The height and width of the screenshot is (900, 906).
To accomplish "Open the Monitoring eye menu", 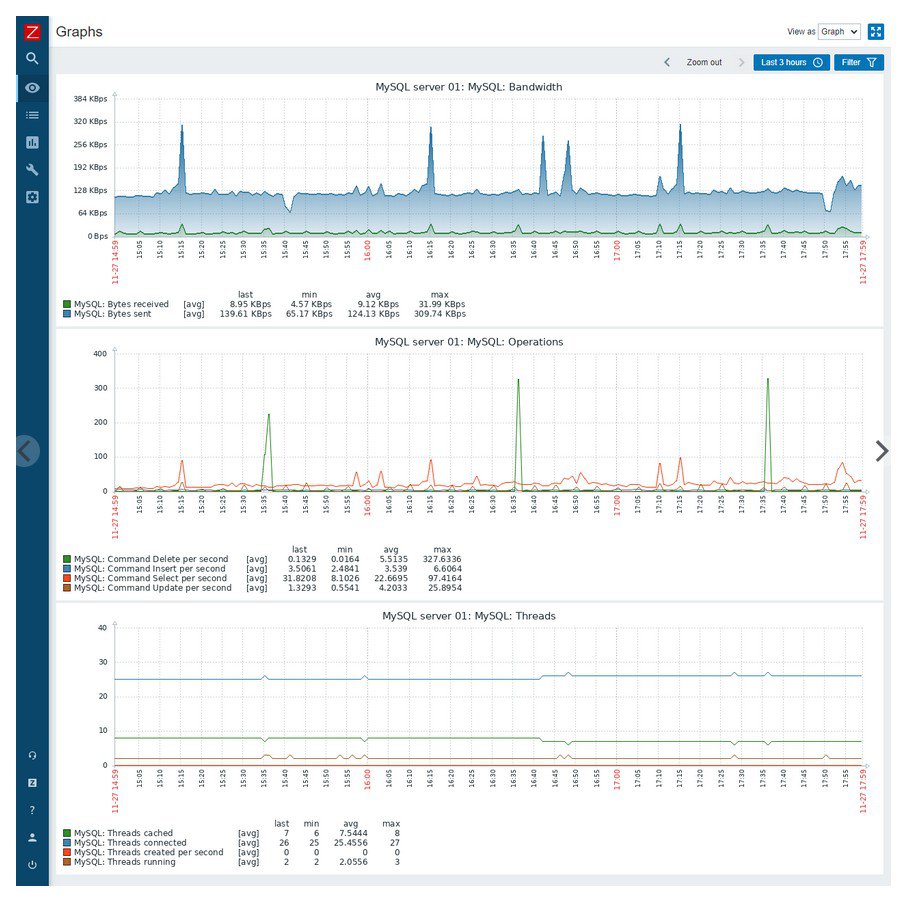I will [32, 88].
